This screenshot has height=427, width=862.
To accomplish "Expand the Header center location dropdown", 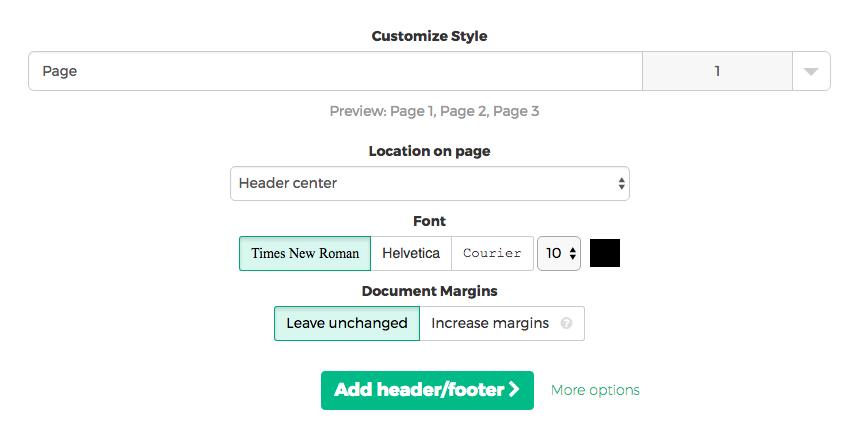I will pos(429,184).
